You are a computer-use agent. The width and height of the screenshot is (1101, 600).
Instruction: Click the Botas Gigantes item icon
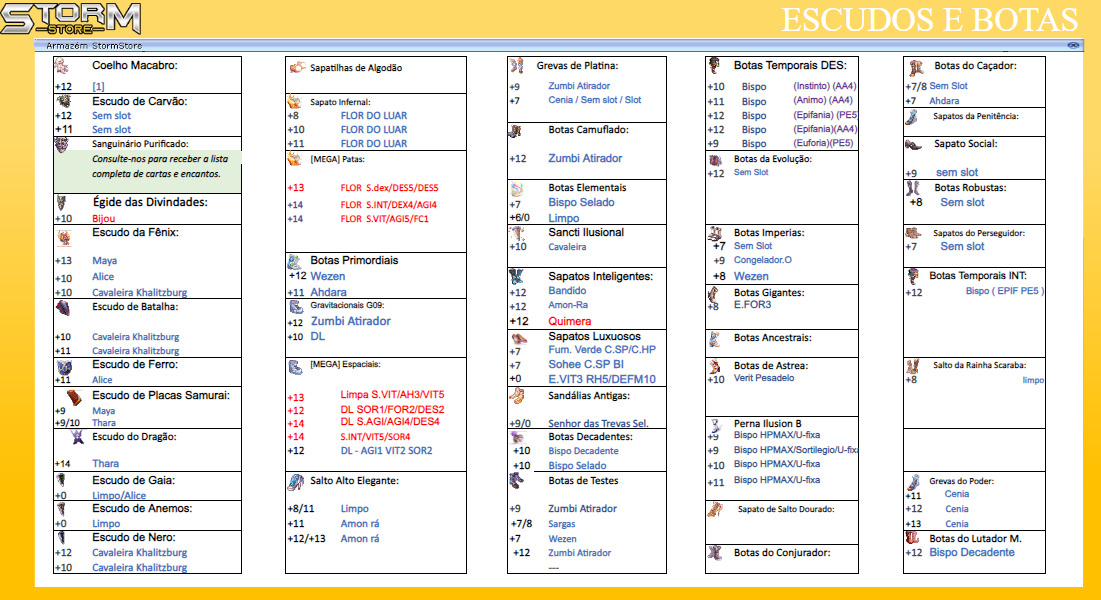(x=712, y=294)
